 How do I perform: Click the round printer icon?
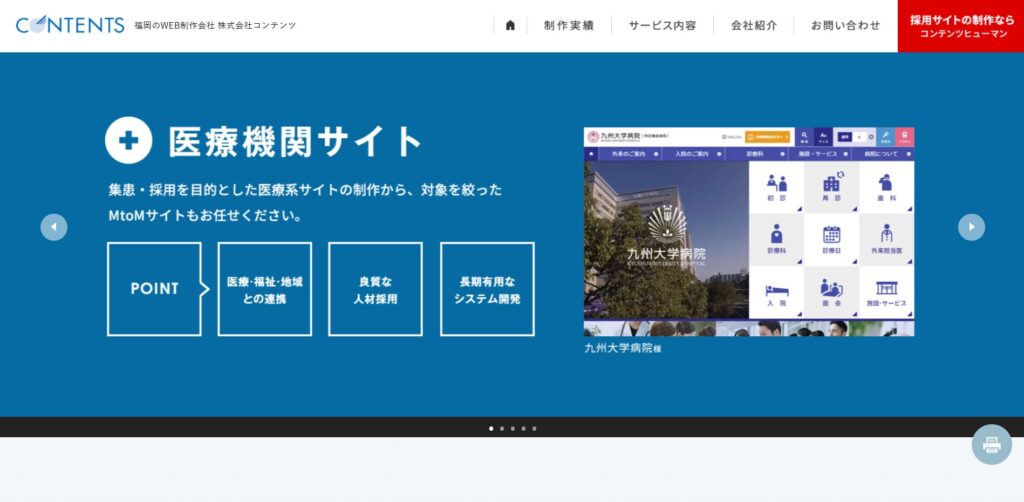[991, 444]
